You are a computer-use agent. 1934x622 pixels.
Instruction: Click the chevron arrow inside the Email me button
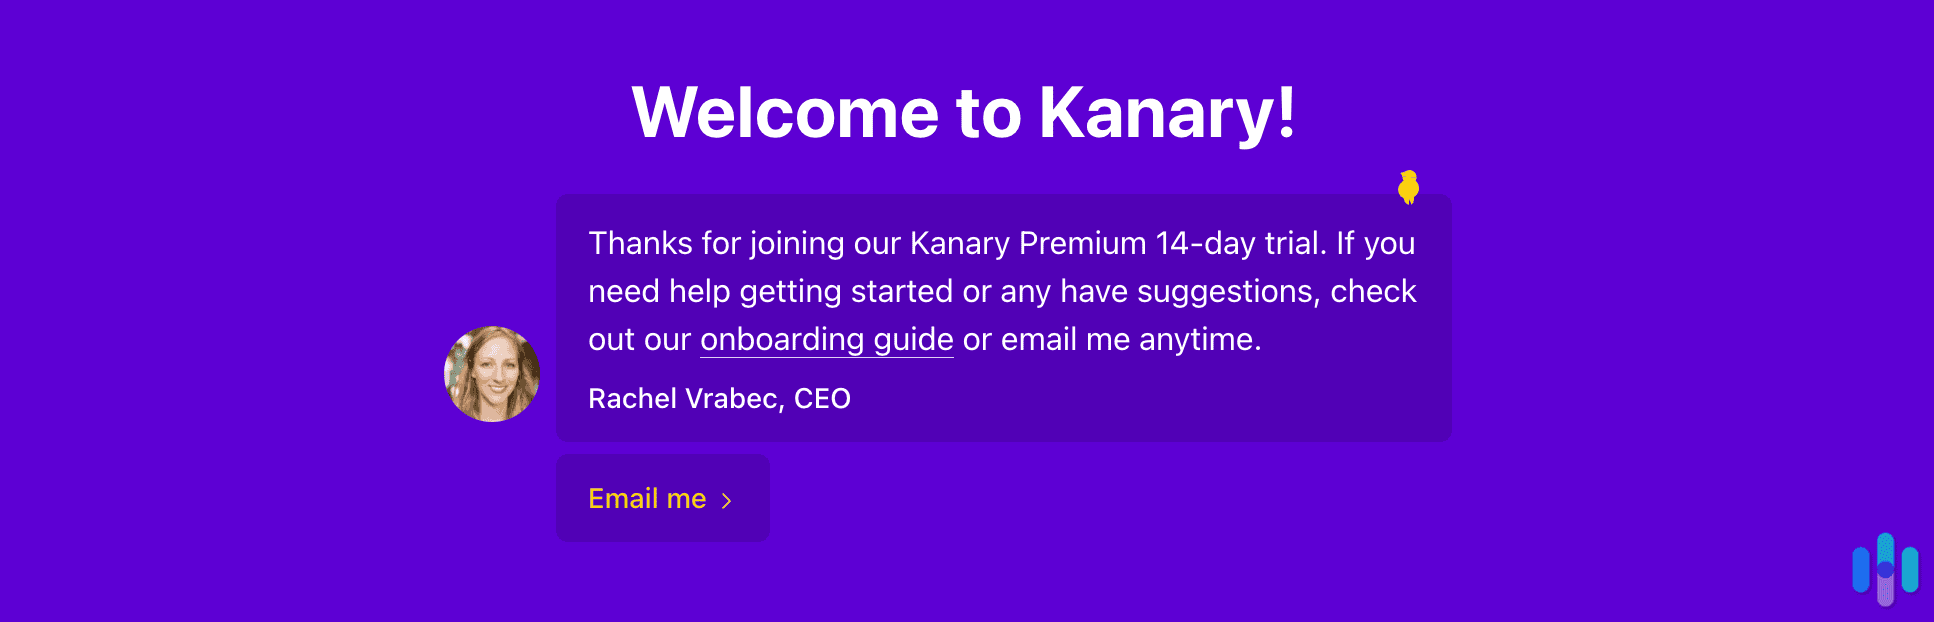728,499
